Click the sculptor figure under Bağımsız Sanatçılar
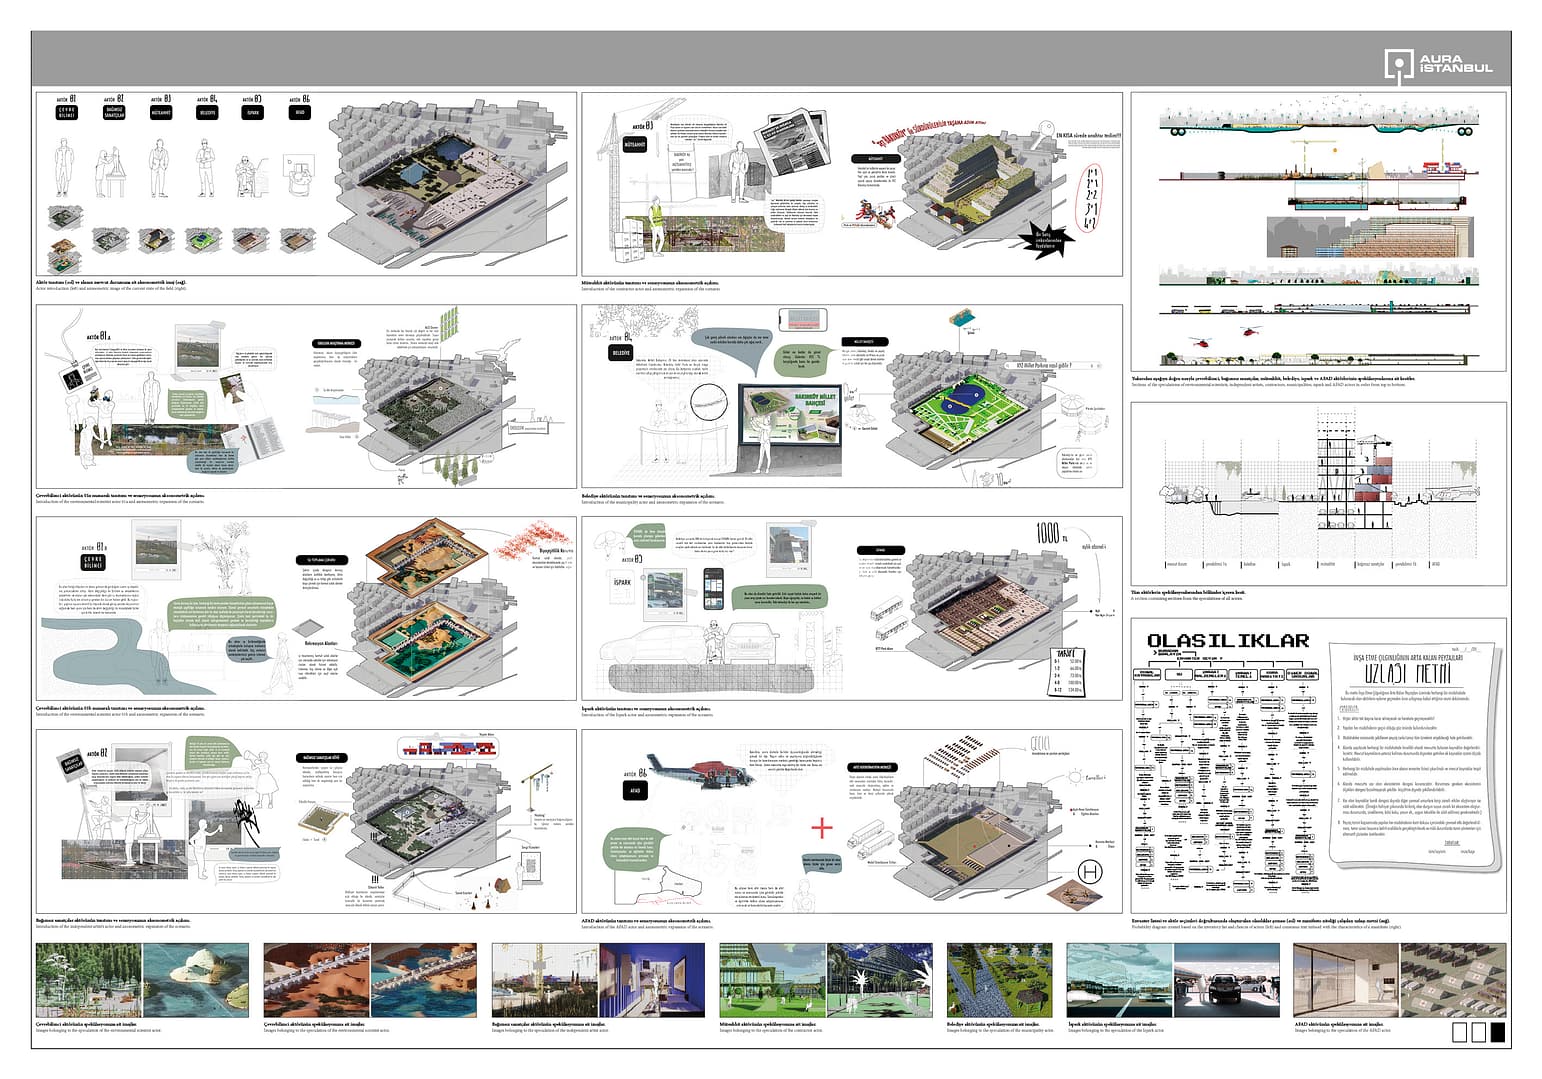1542x1079 pixels. tap(112, 171)
